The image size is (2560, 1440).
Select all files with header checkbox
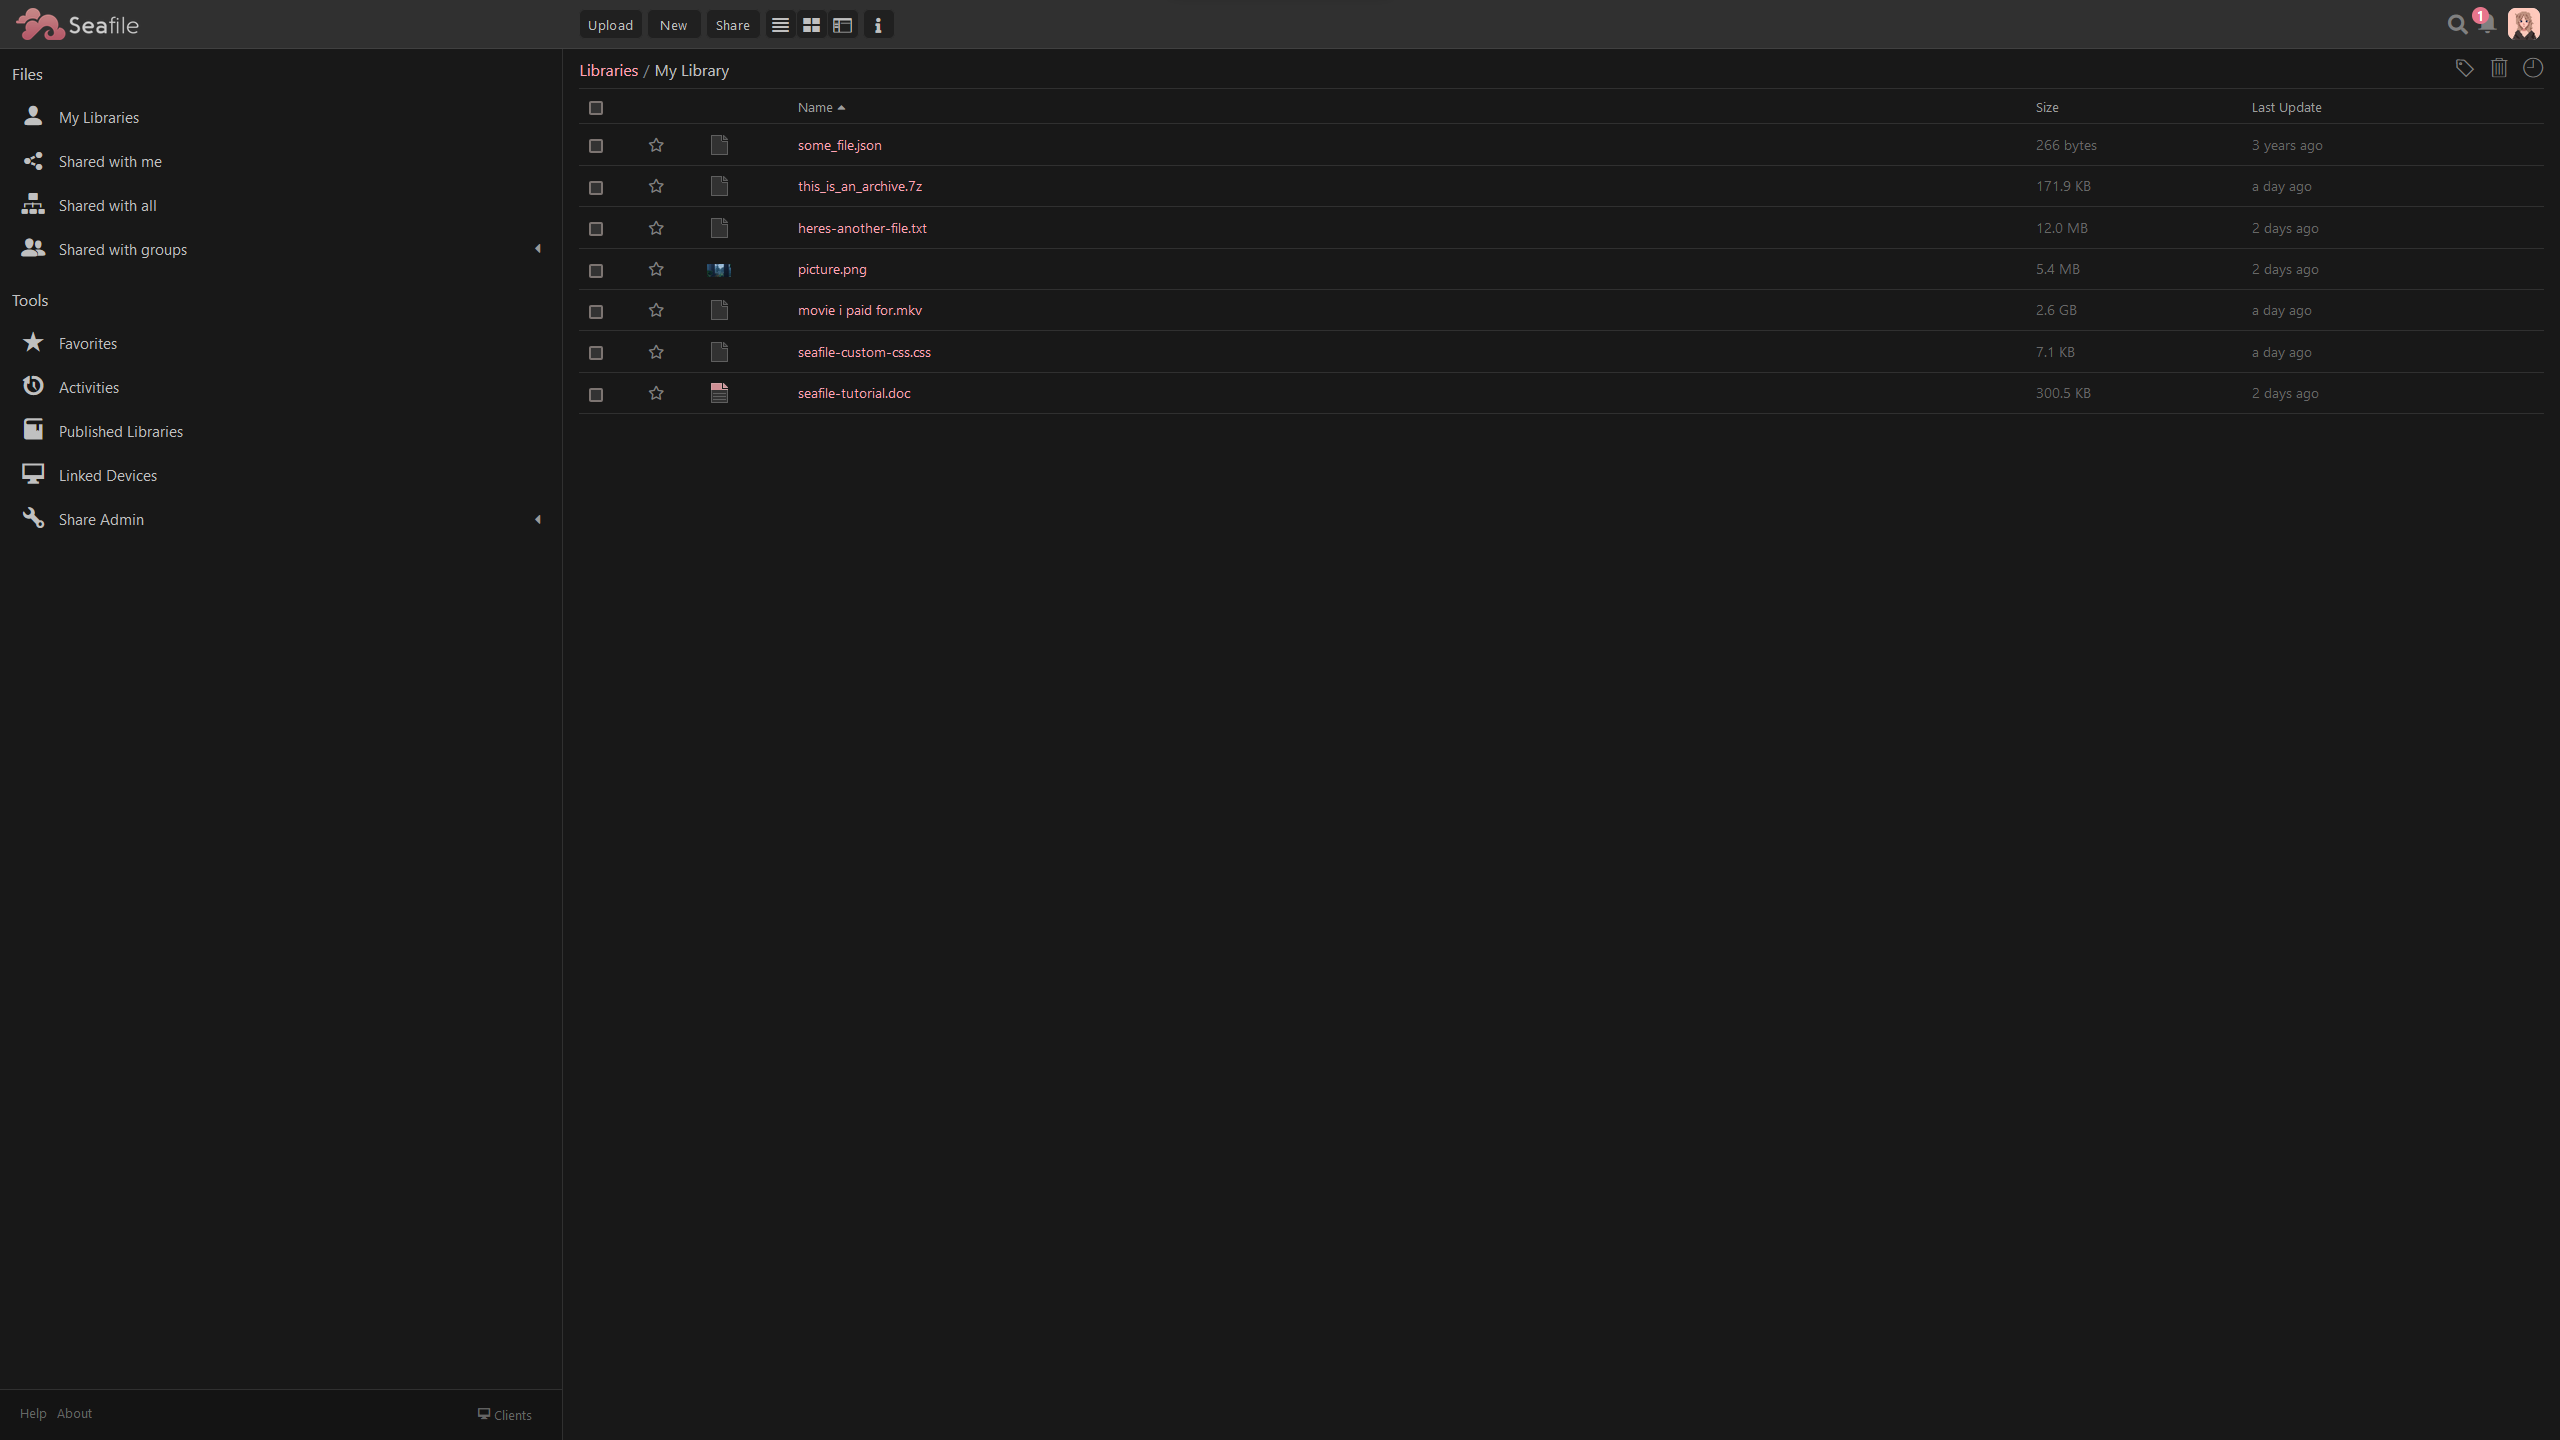tap(596, 108)
